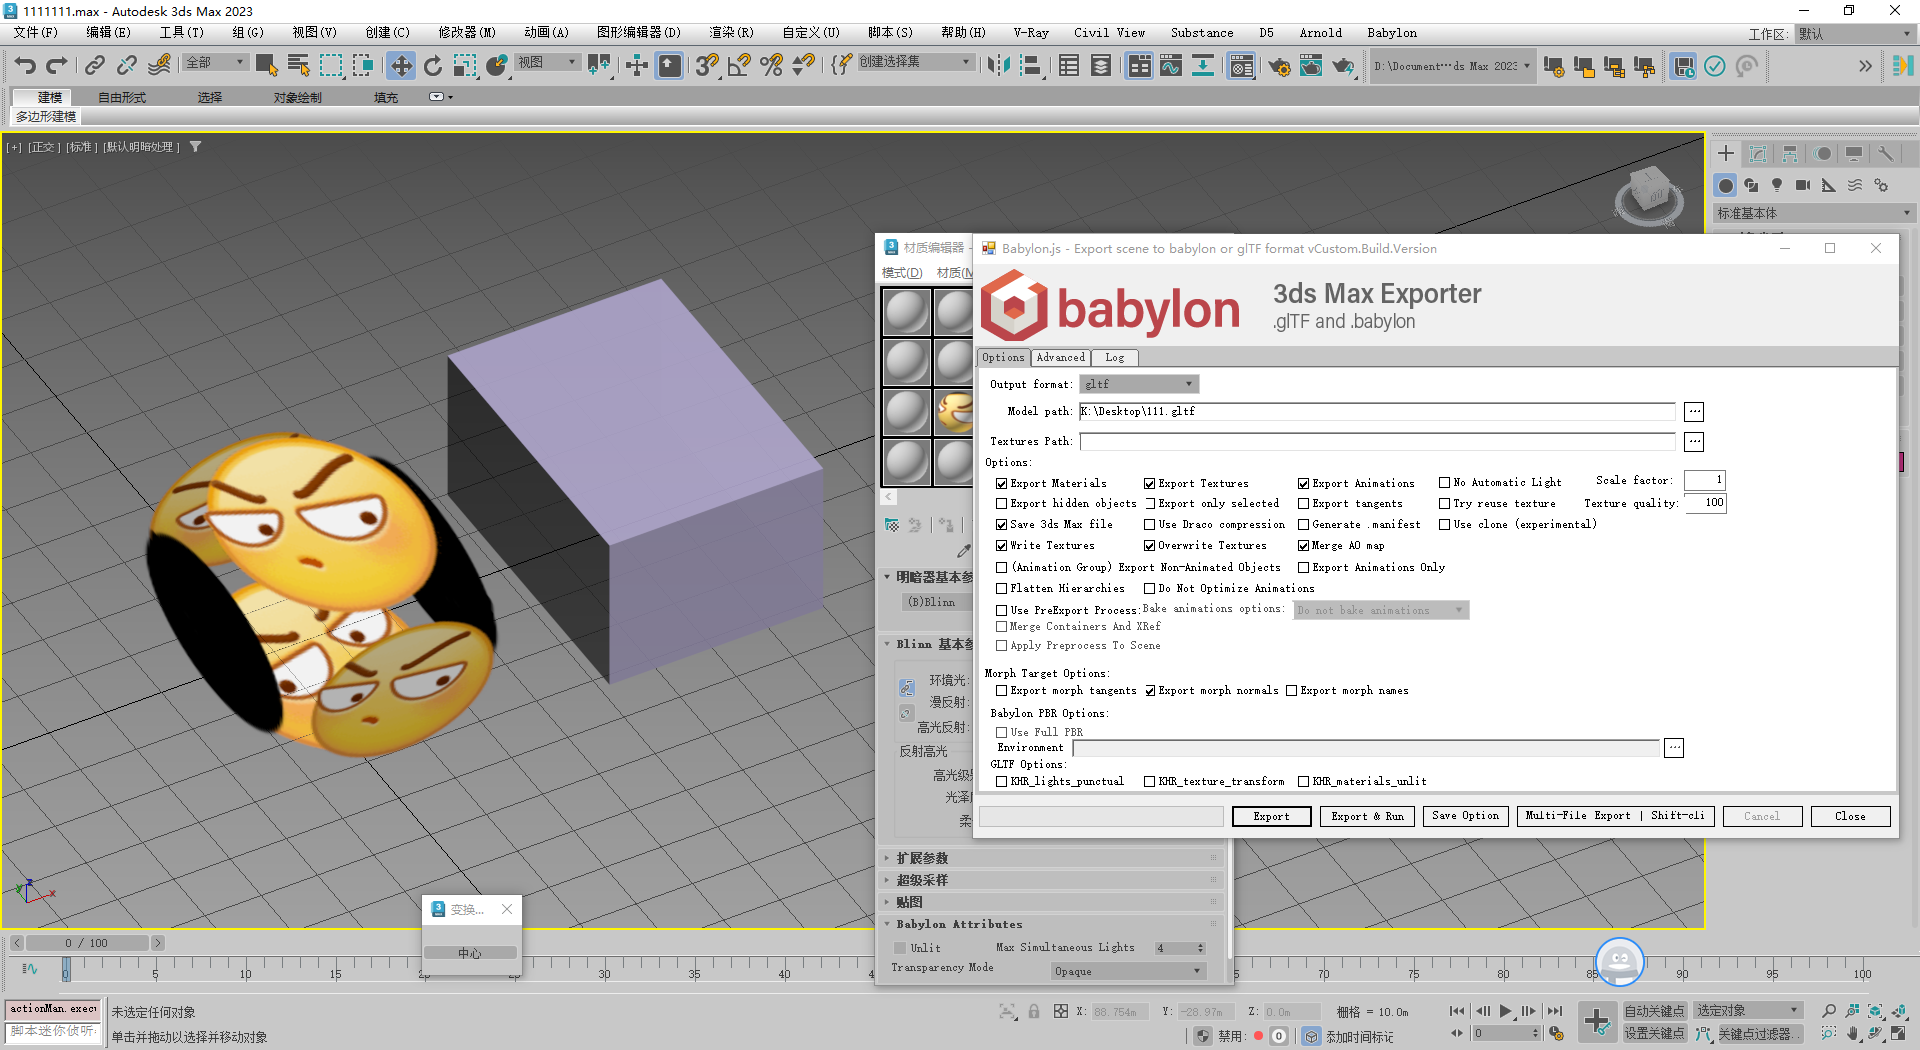This screenshot has height=1050, width=1920.
Task: Open the Utilities wrench panel
Action: tap(1886, 153)
